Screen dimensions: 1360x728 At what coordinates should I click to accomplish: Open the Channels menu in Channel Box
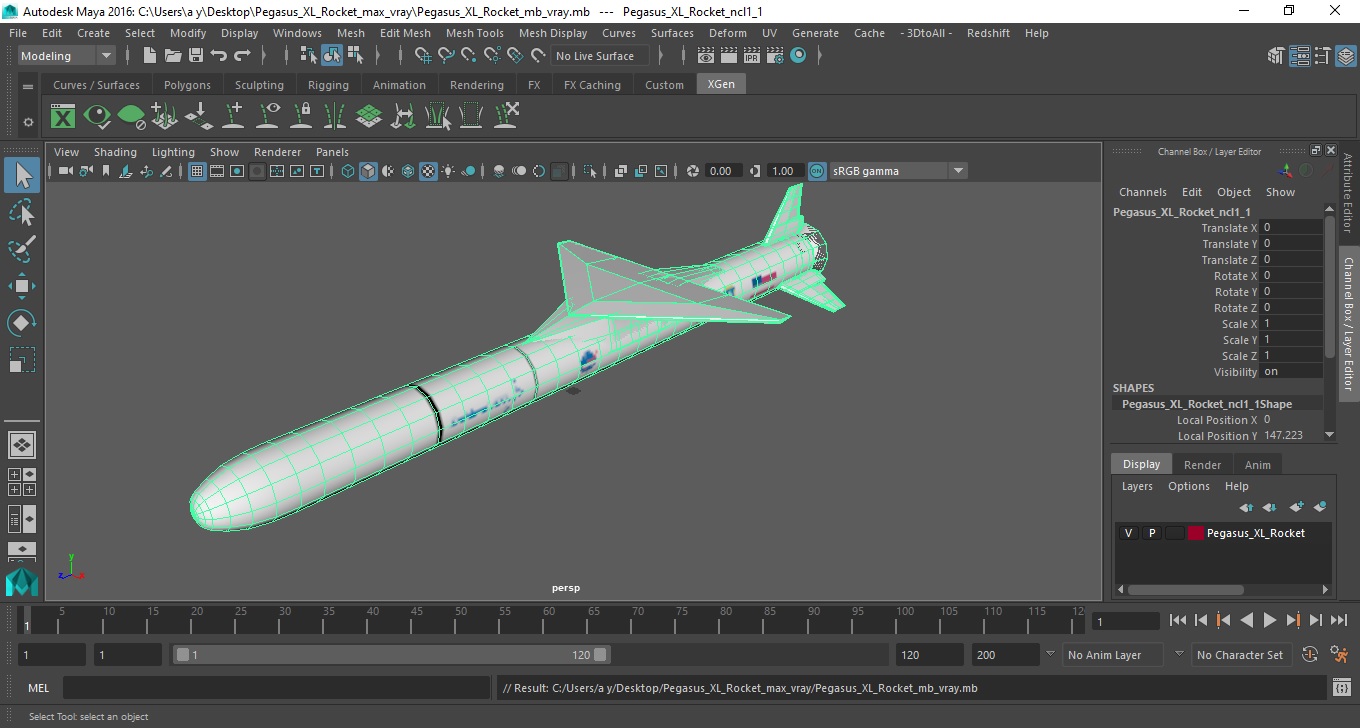[x=1142, y=192]
